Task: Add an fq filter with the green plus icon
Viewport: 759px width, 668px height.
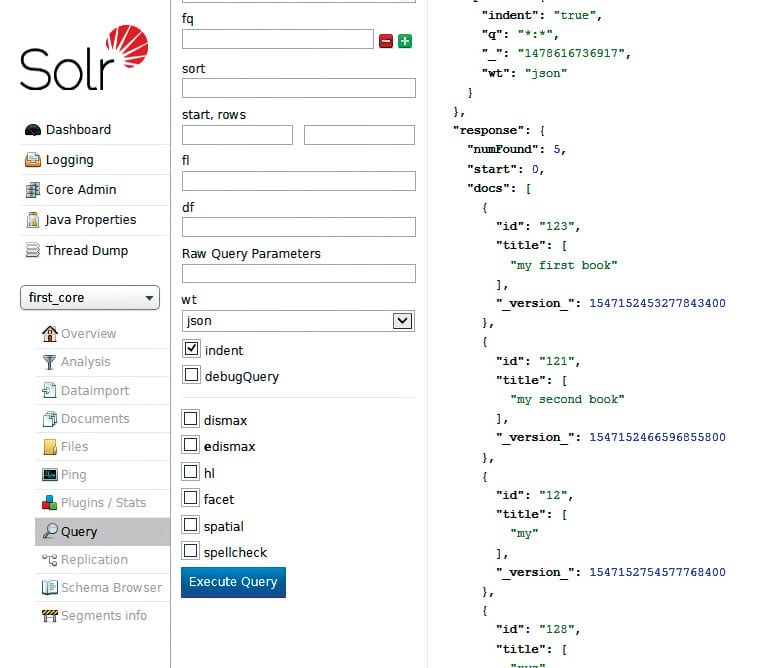Action: [405, 41]
